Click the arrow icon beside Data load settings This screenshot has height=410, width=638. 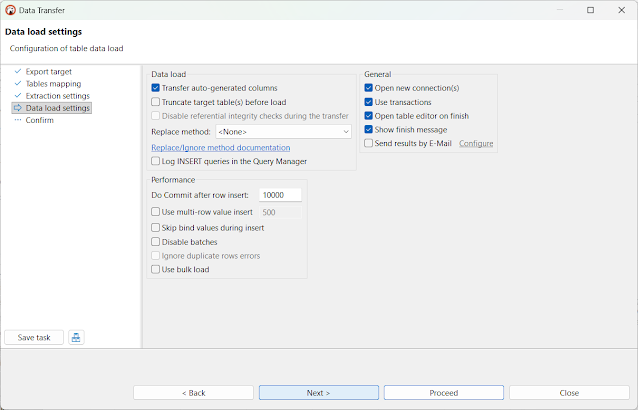click(x=18, y=108)
